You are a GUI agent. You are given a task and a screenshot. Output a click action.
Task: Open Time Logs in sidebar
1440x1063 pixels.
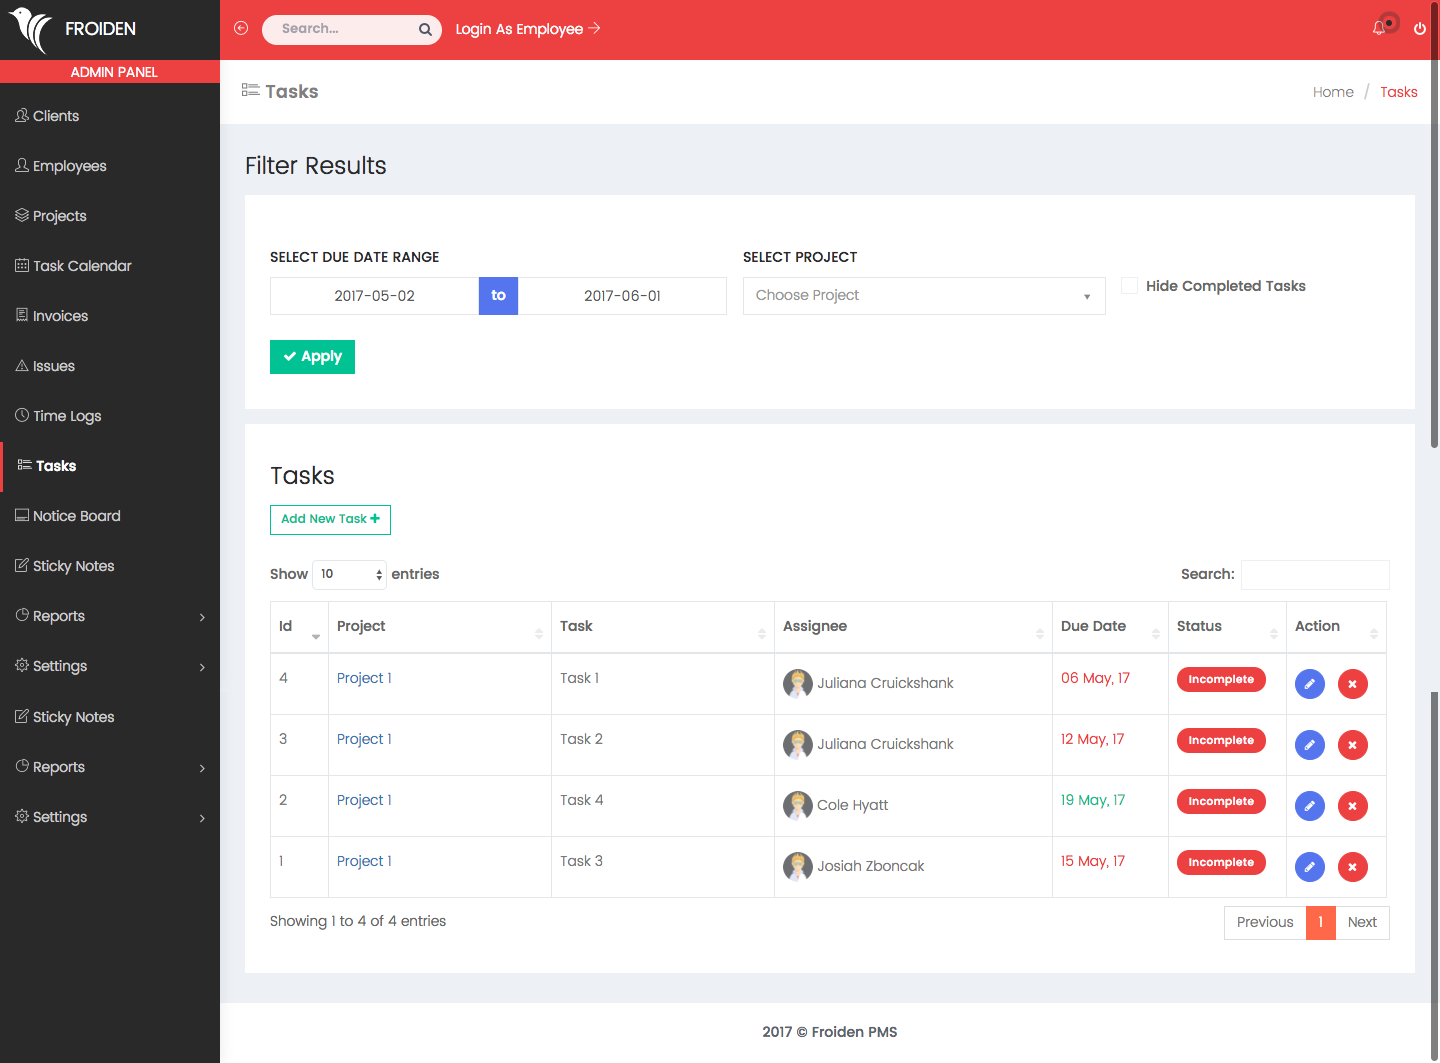click(x=67, y=416)
